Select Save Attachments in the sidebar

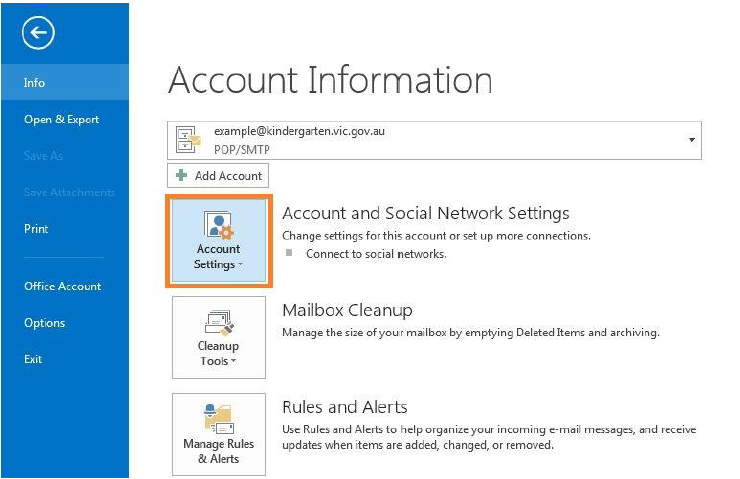[x=69, y=192]
